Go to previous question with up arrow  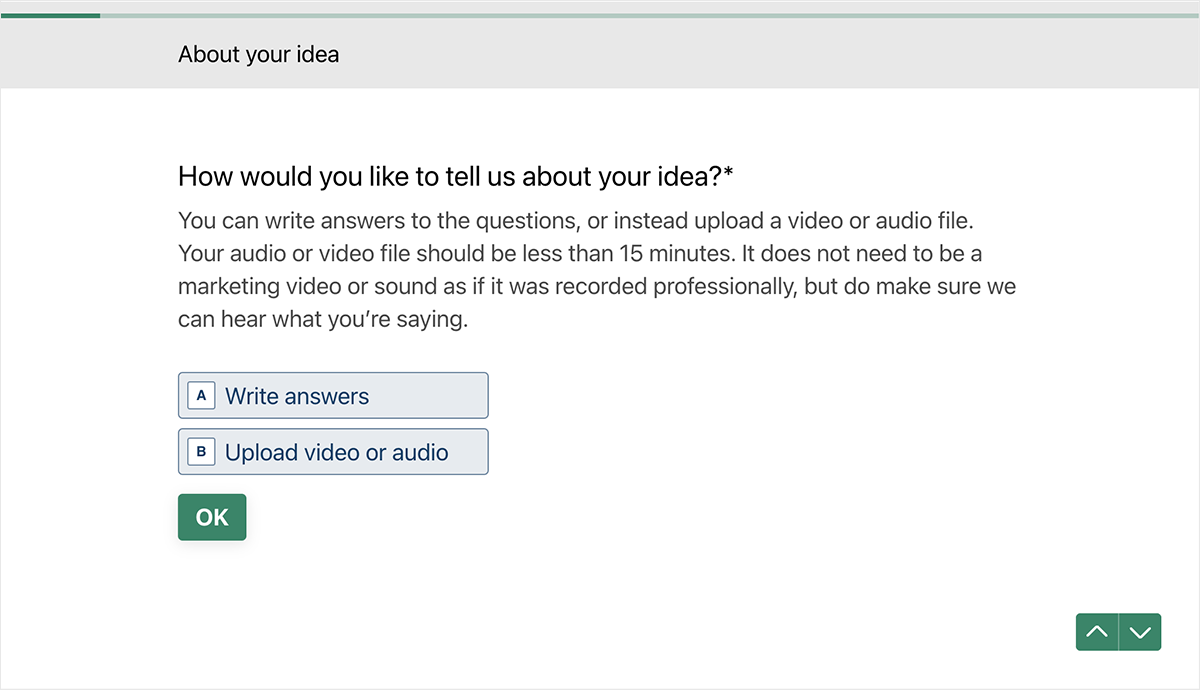(1097, 632)
